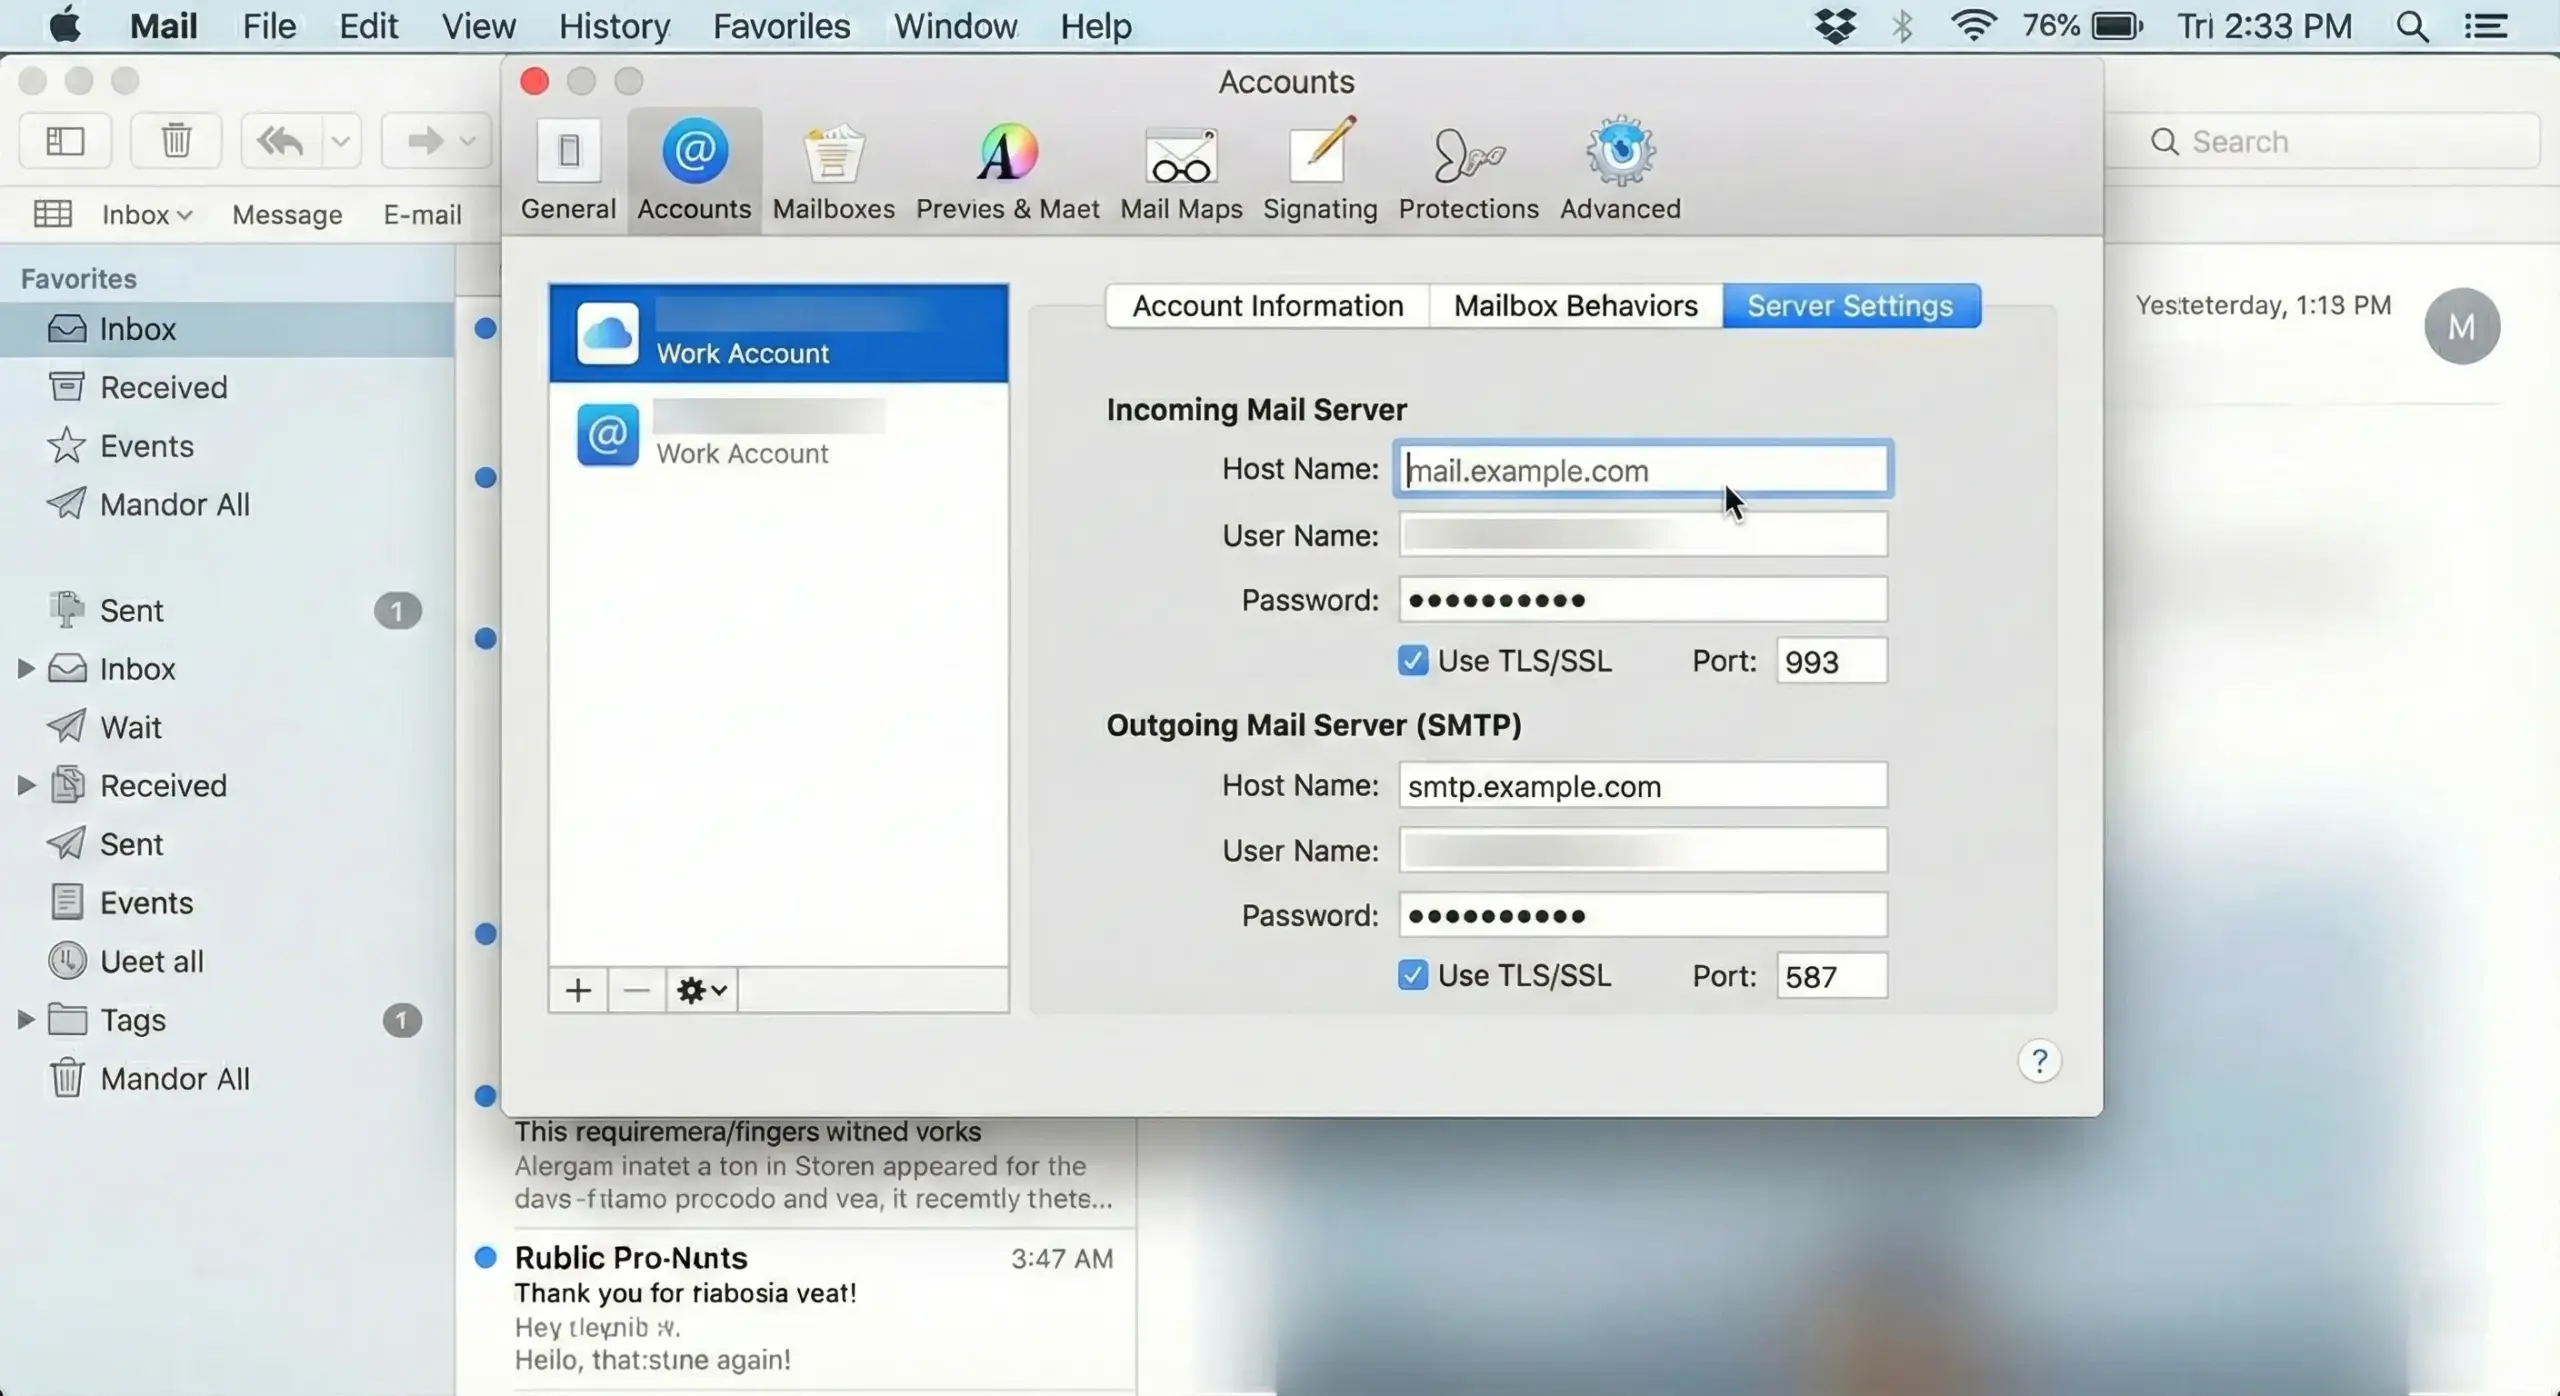Switch to the Account Information tab
Image resolution: width=2560 pixels, height=1396 pixels.
point(1267,306)
